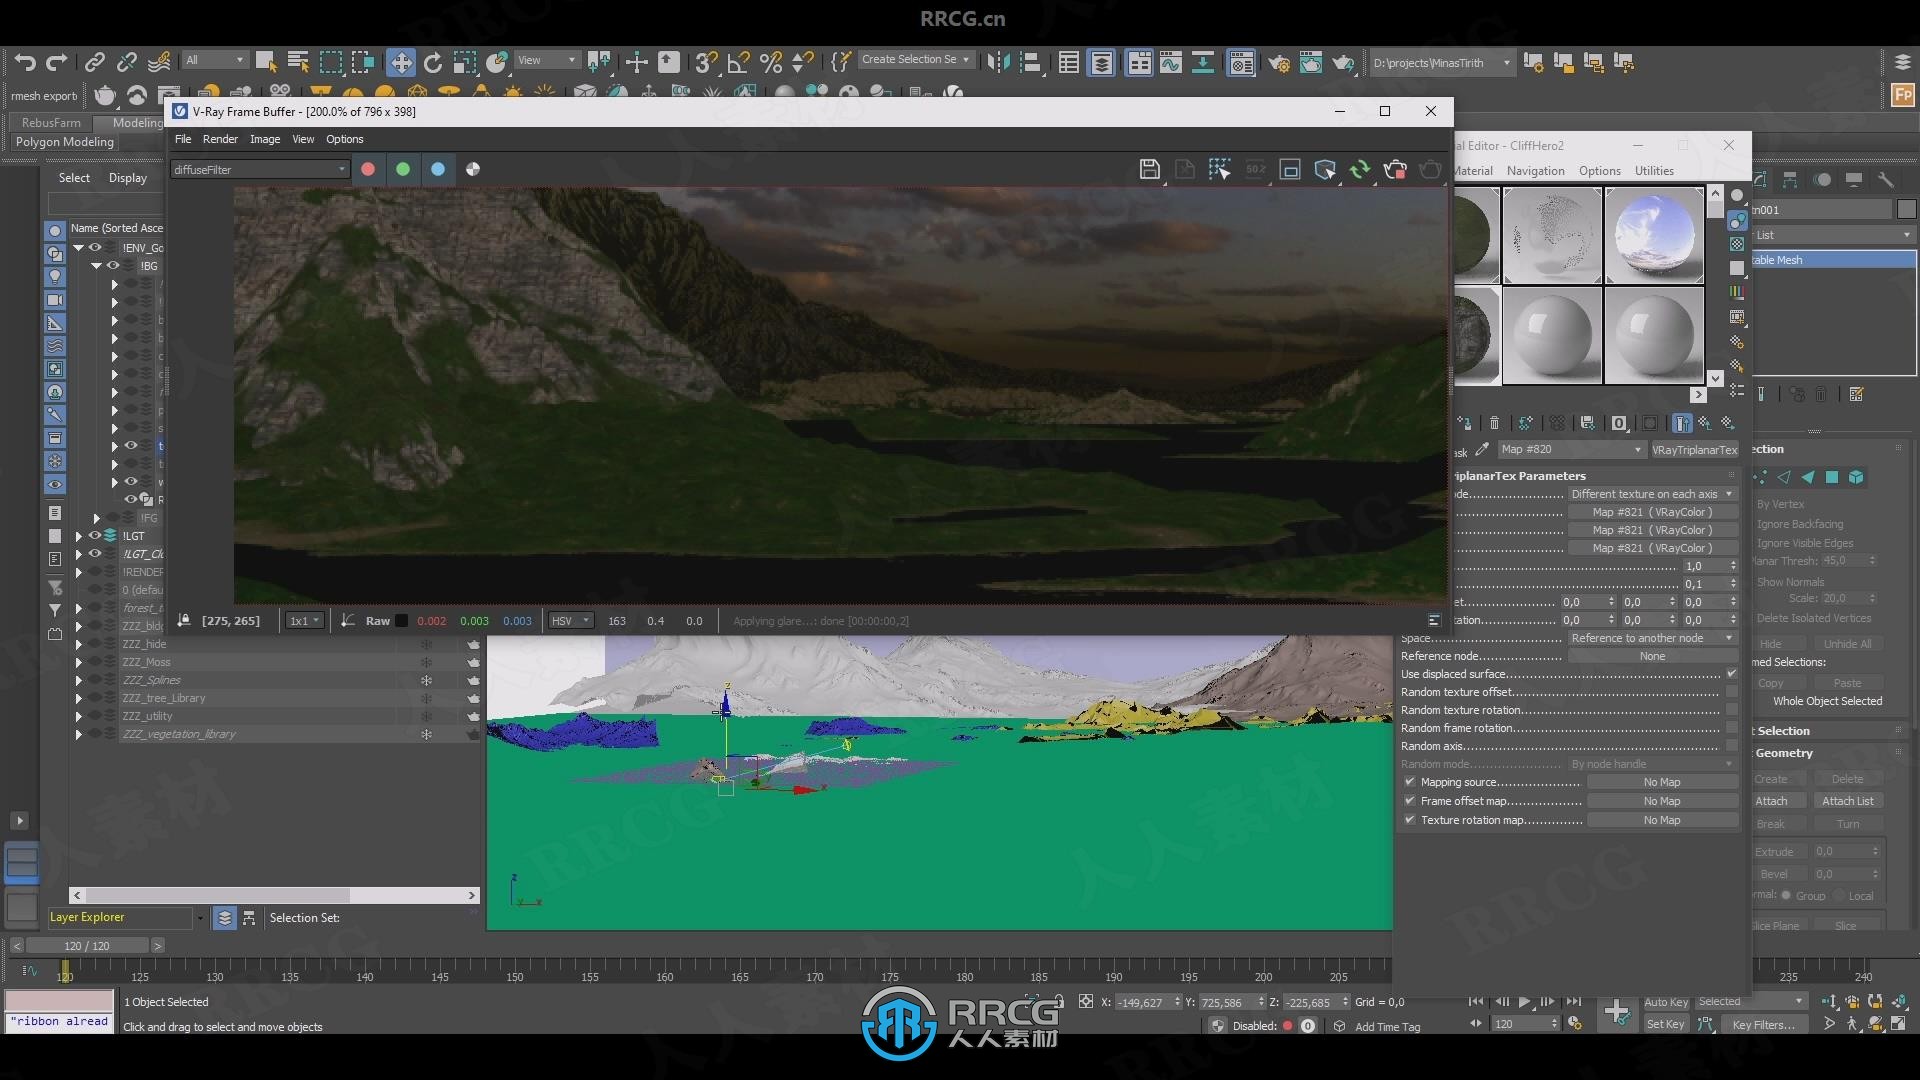Uncheck the Mapping source checkbox
The width and height of the screenshot is (1920, 1080).
[1409, 782]
